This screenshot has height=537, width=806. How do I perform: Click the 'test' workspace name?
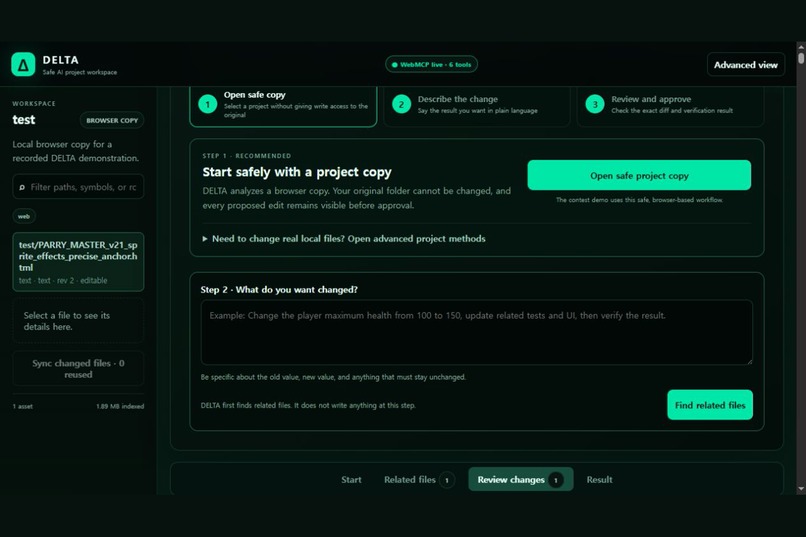tap(24, 120)
